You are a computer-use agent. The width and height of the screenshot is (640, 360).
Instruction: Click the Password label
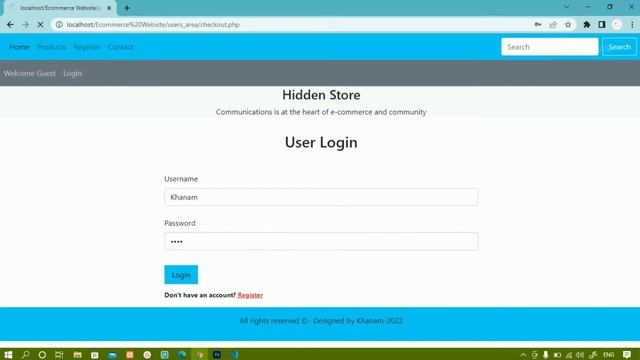click(x=180, y=223)
